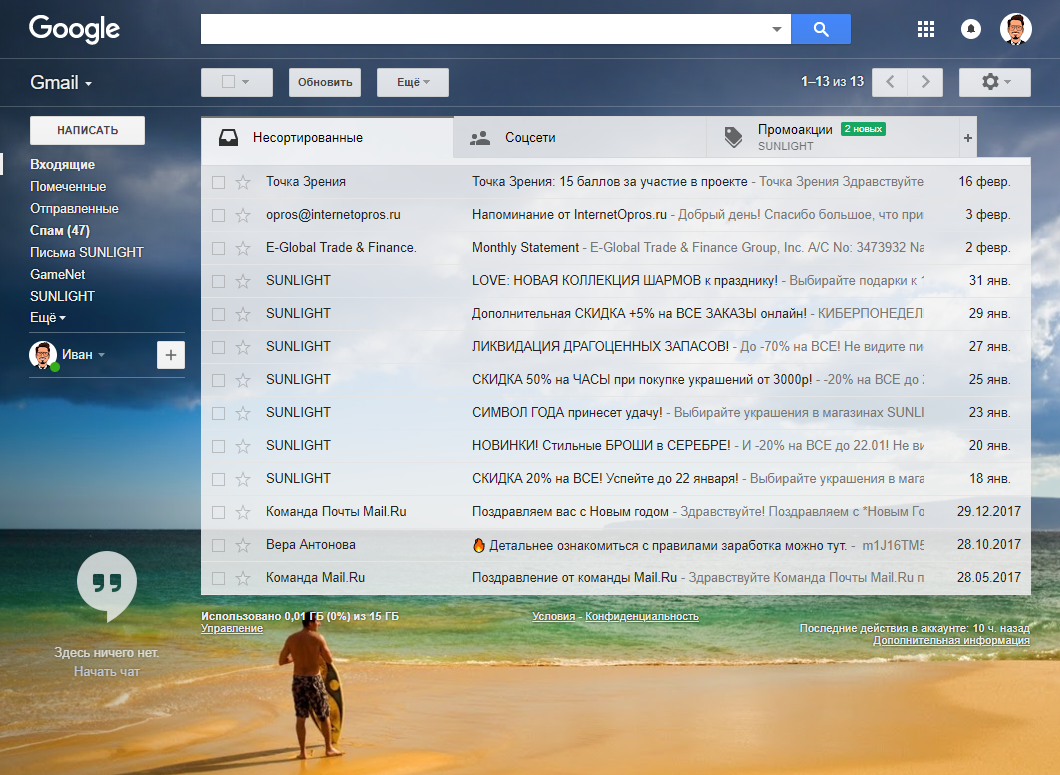Expand Ещё in the left sidebar

(x=47, y=318)
